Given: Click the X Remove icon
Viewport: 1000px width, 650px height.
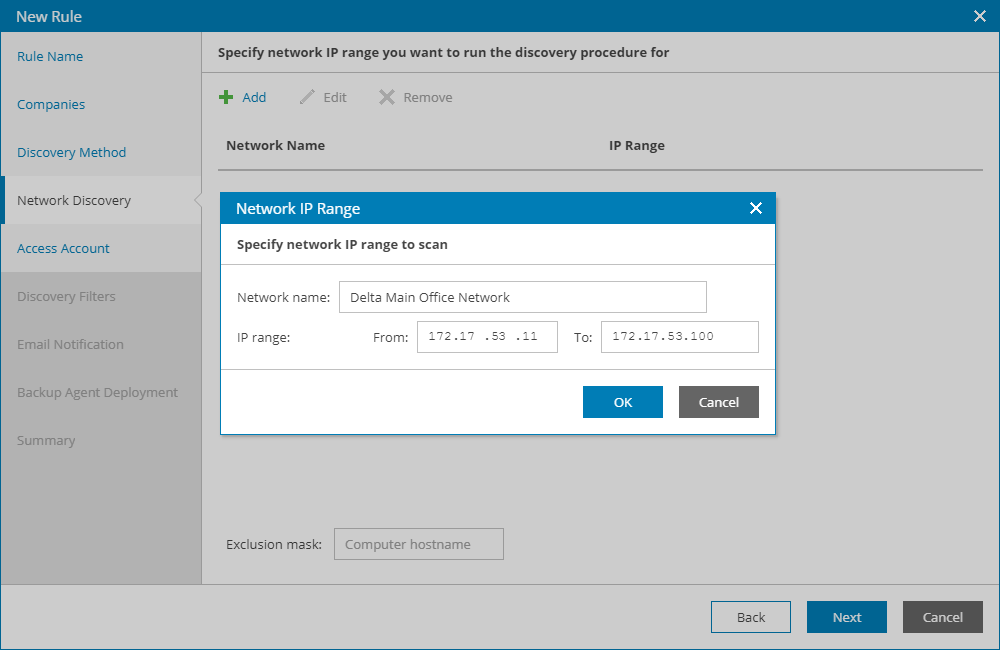Looking at the screenshot, I should (x=387, y=97).
